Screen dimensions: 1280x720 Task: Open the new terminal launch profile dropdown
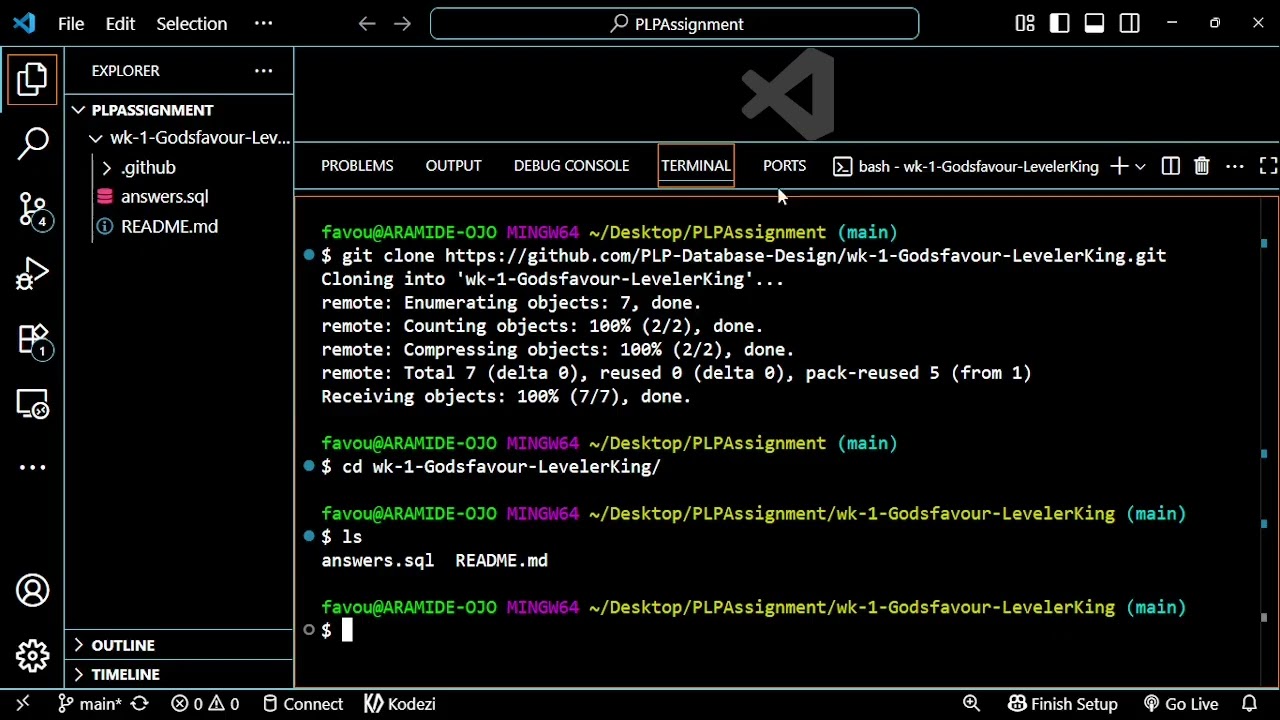coord(1140,166)
